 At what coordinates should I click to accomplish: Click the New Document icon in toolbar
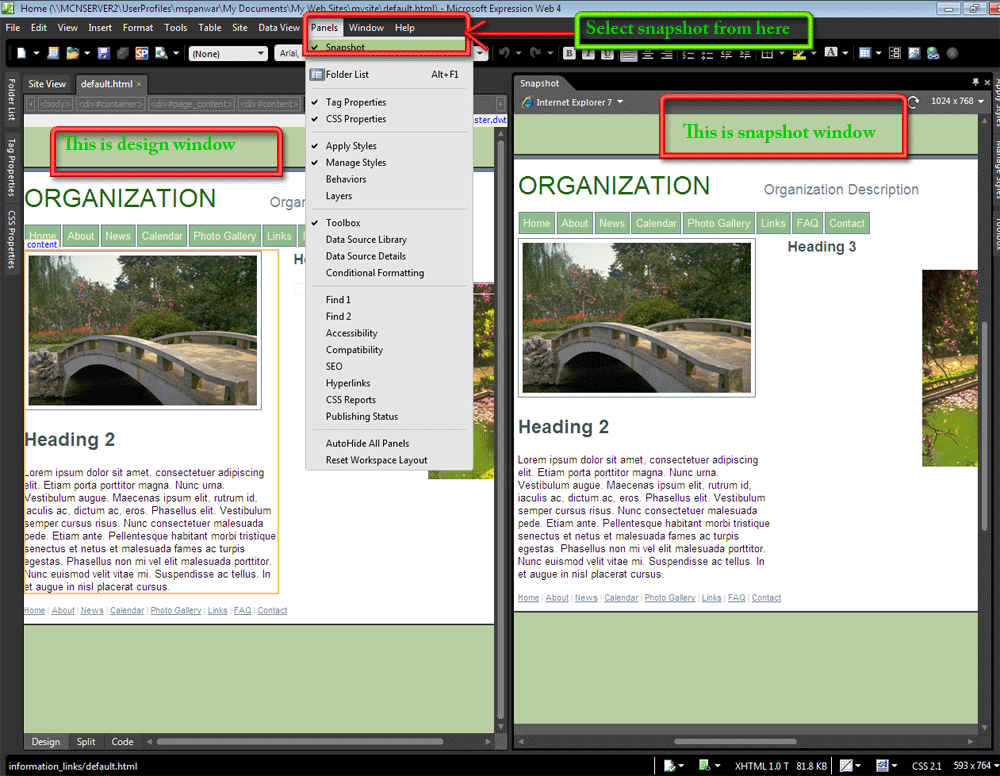(21, 54)
